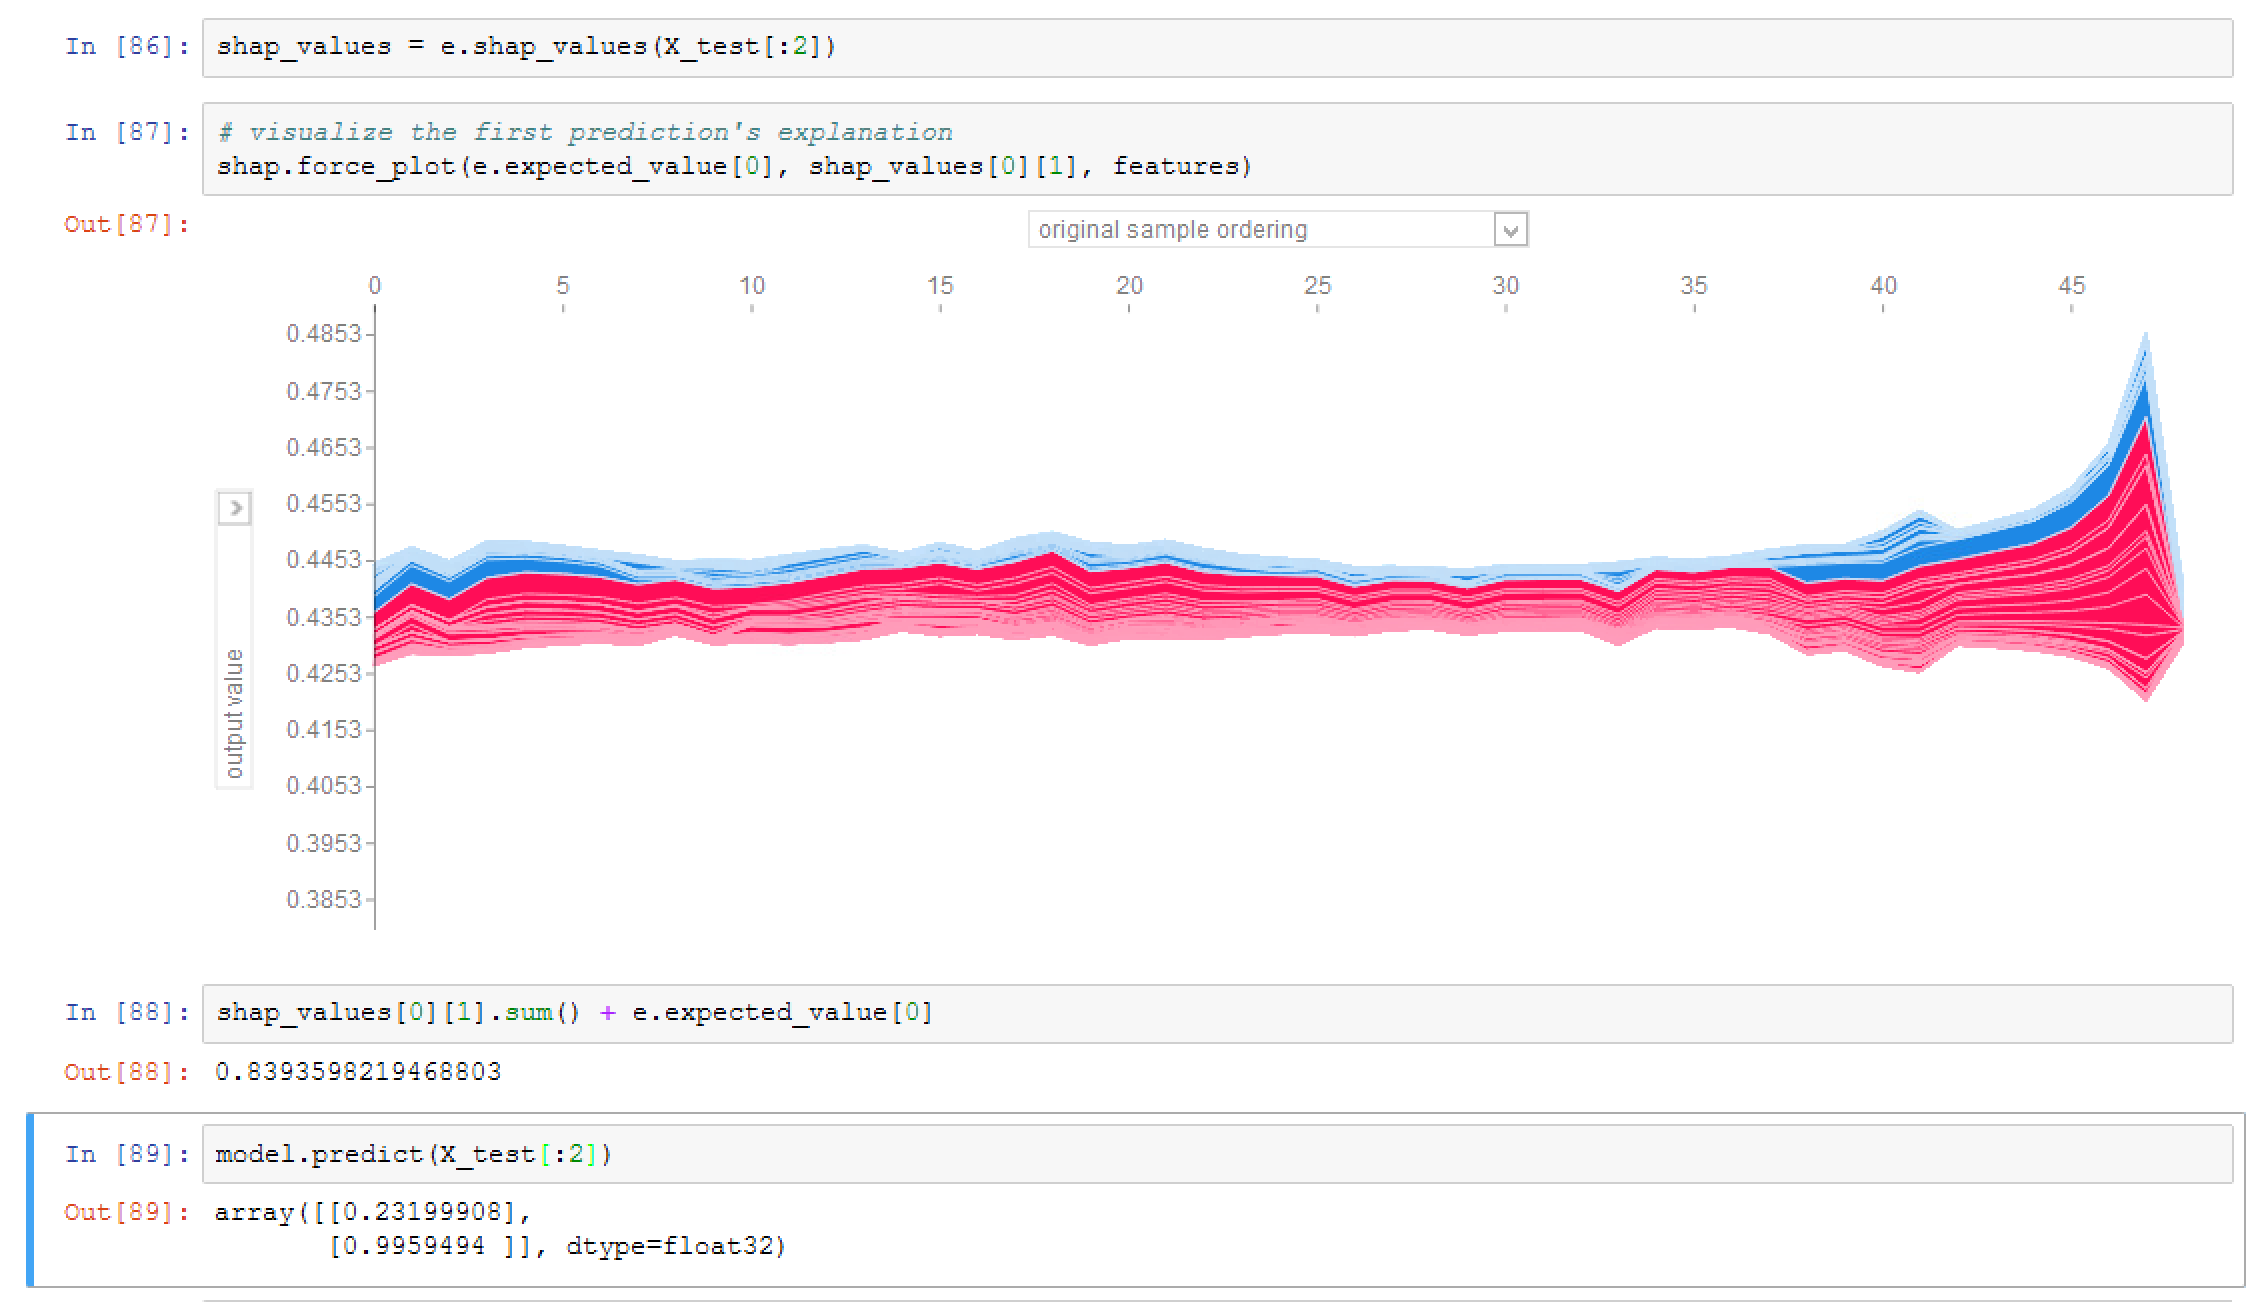
Task: Click the x-axis tick label 30
Action: (1506, 286)
